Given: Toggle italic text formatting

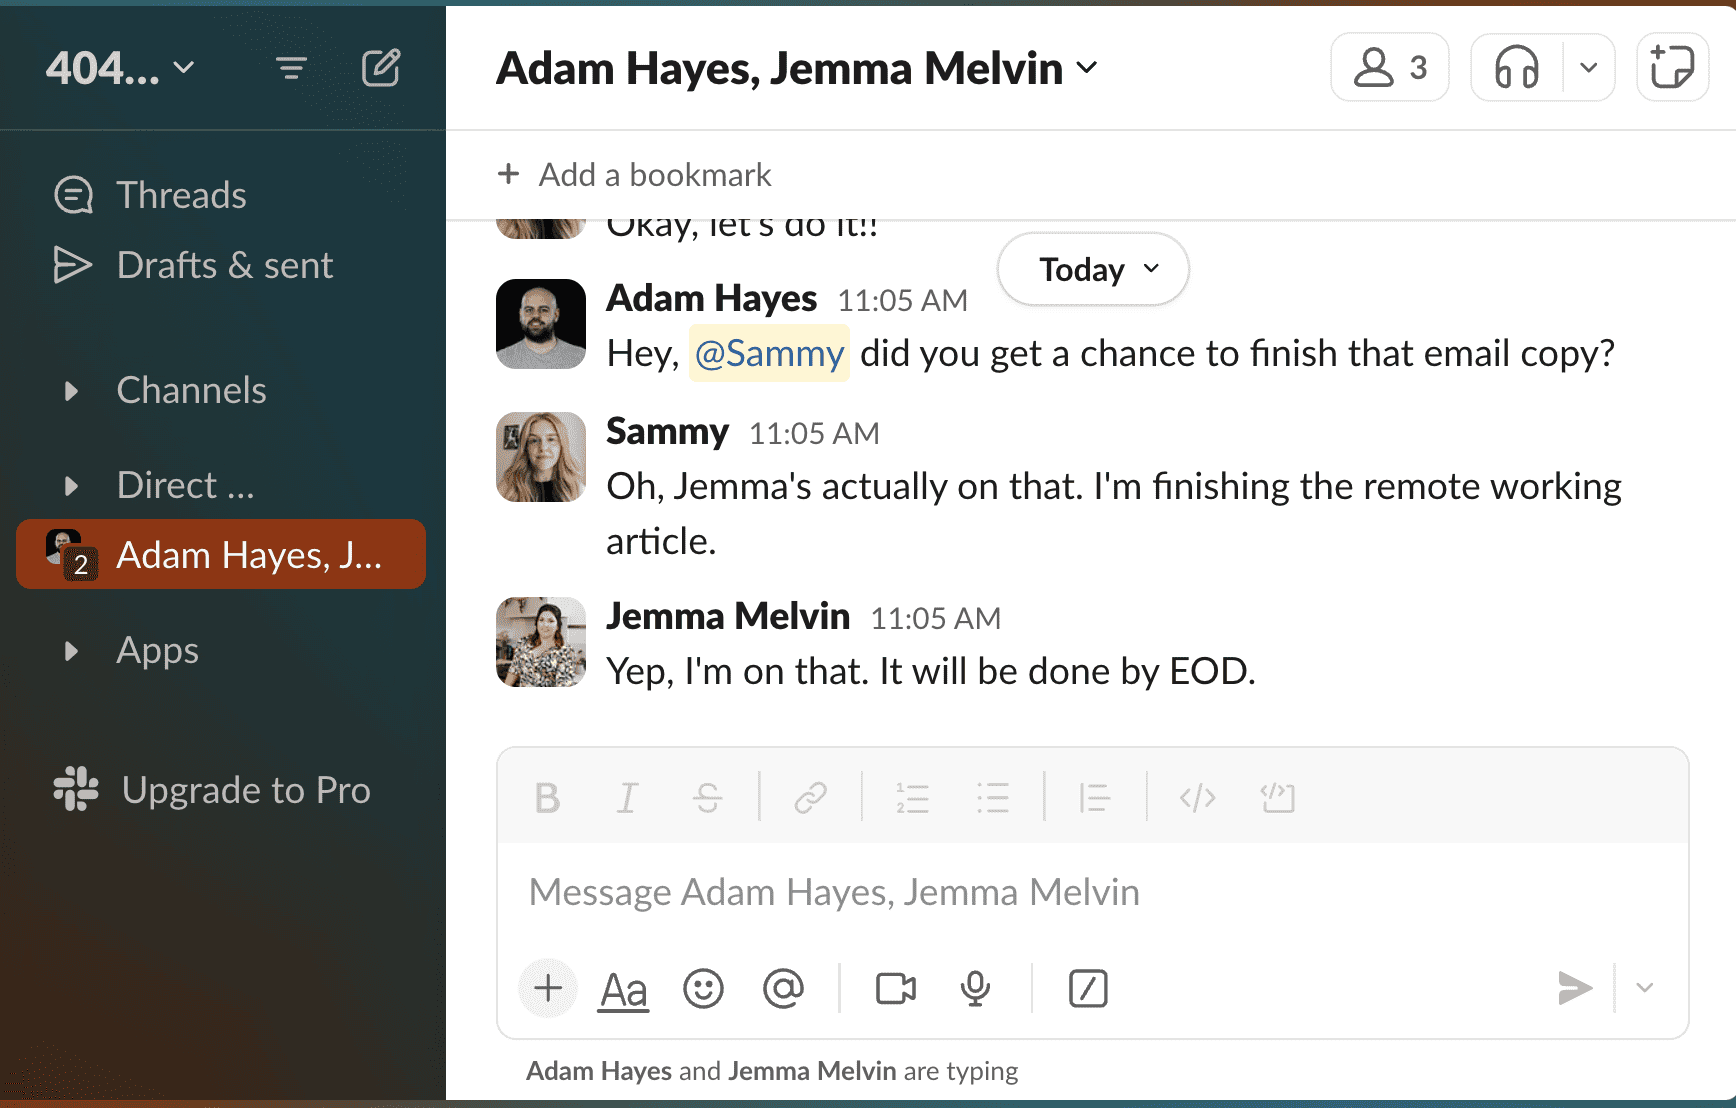Looking at the screenshot, I should (627, 798).
